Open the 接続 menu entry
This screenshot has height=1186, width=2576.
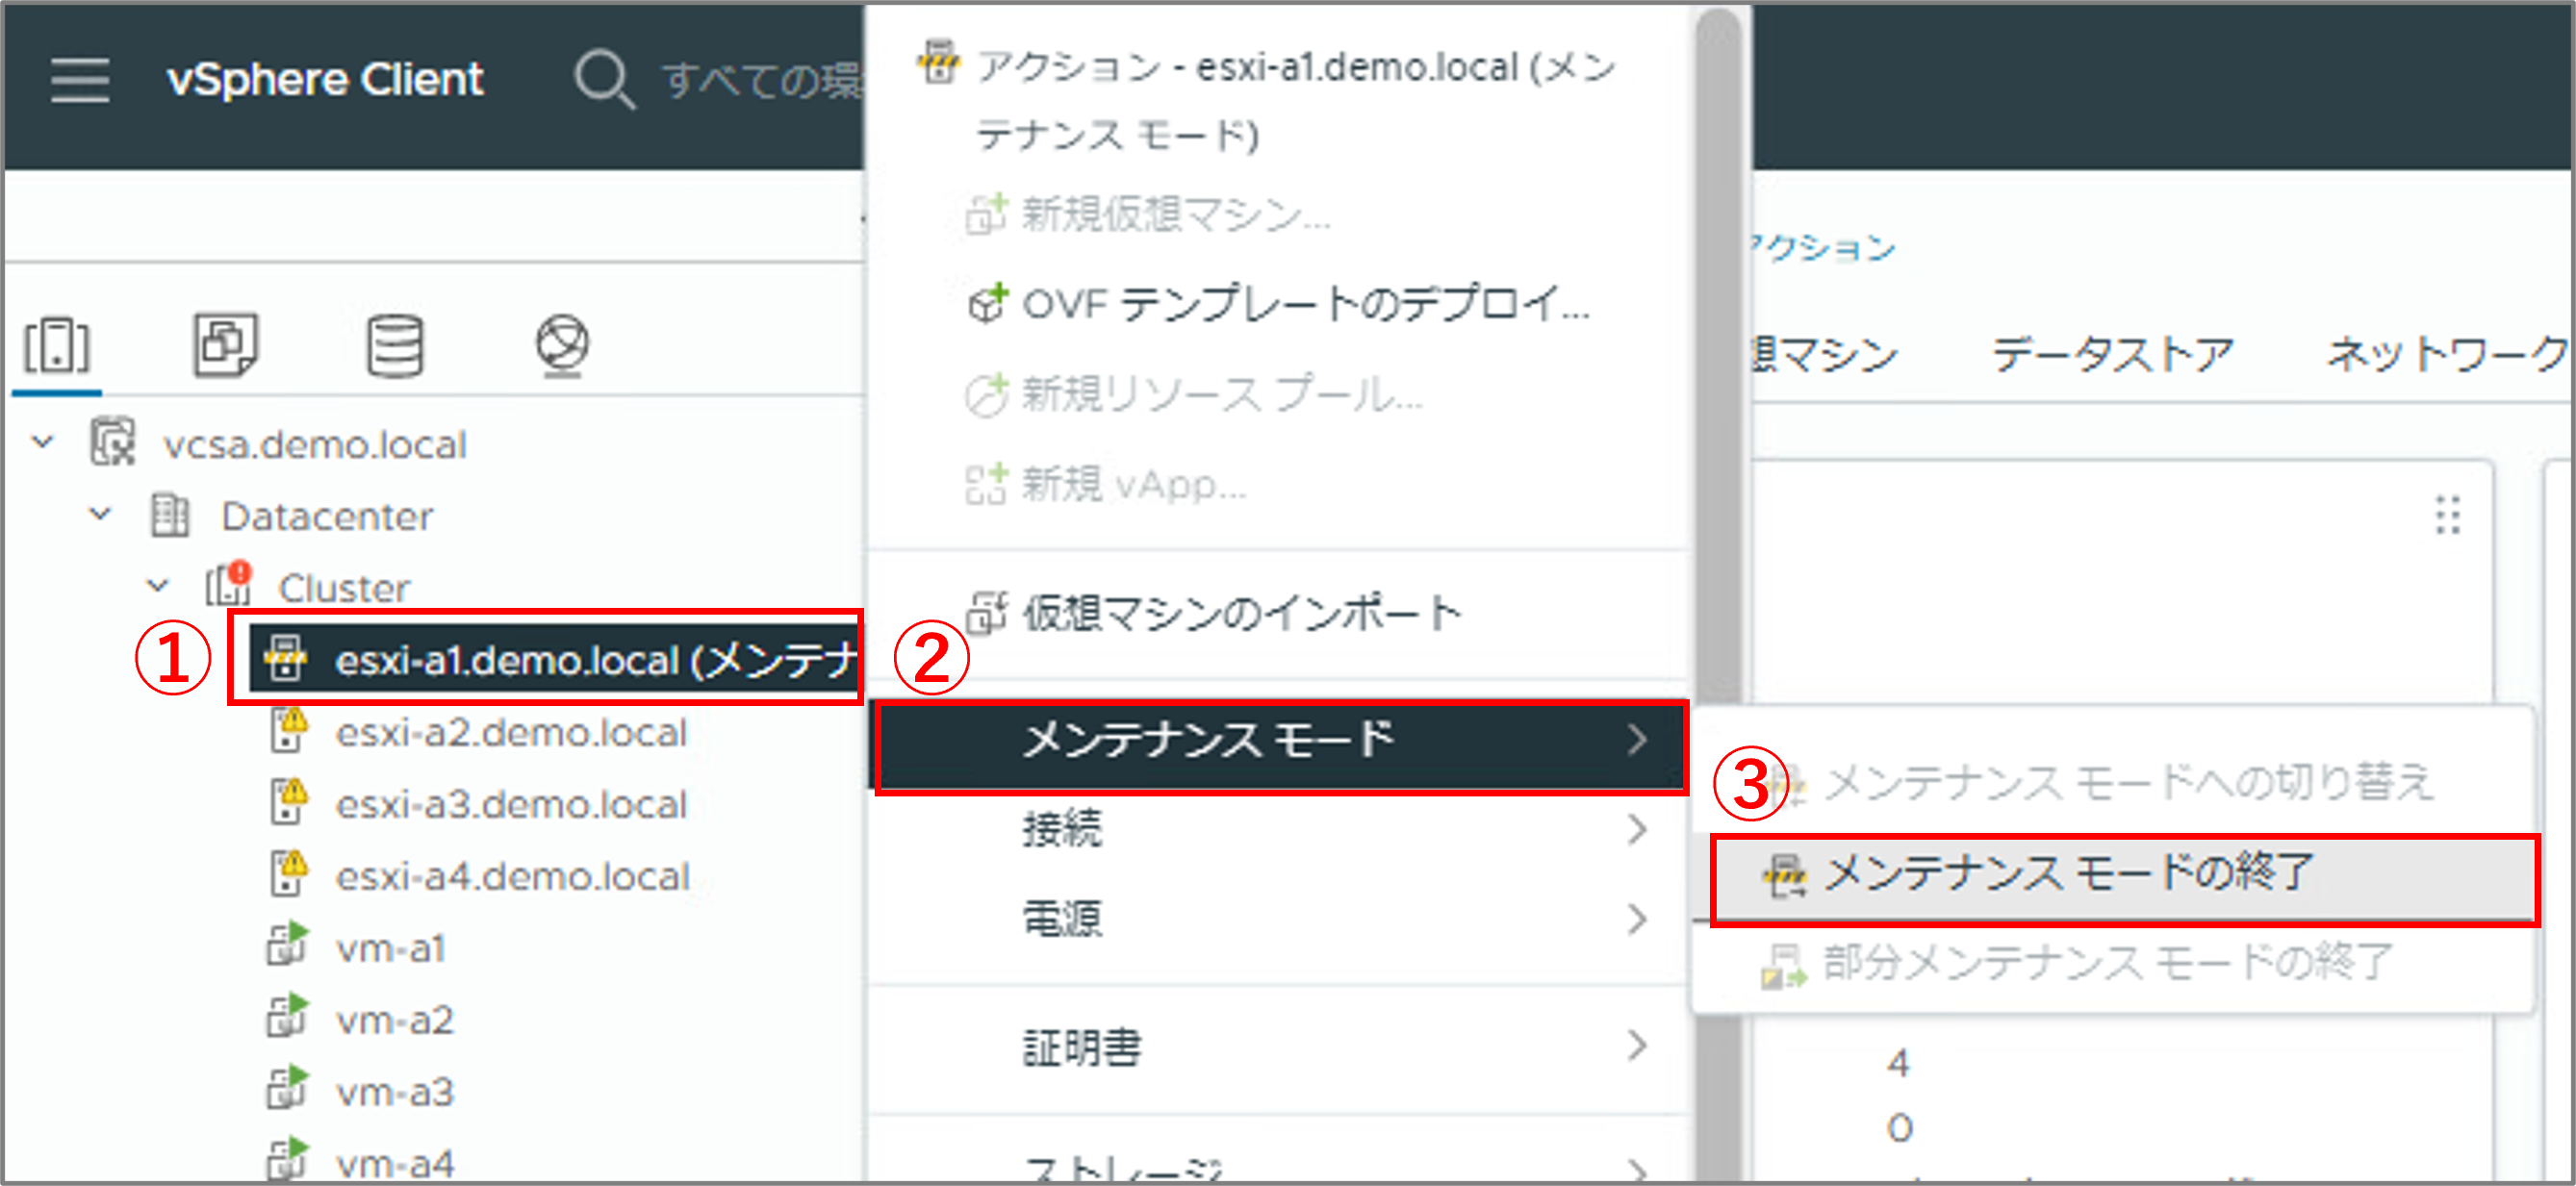(1279, 829)
